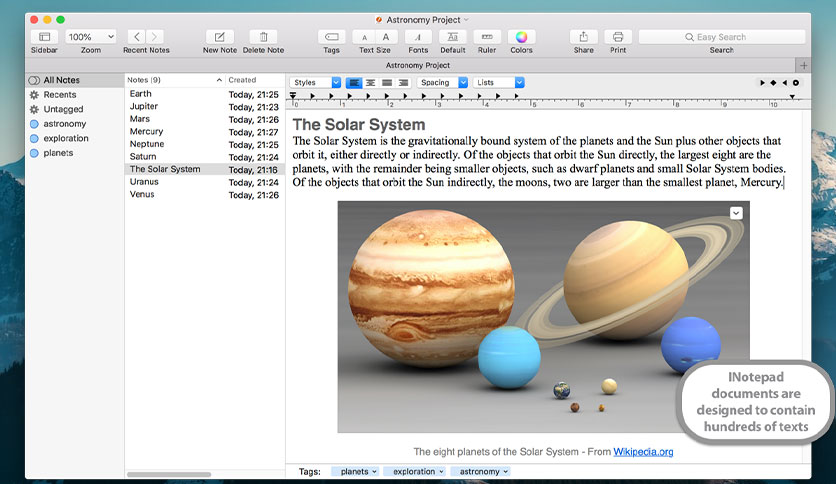This screenshot has height=484, width=836.
Task: Go forward to next recent note
Action: (155, 37)
